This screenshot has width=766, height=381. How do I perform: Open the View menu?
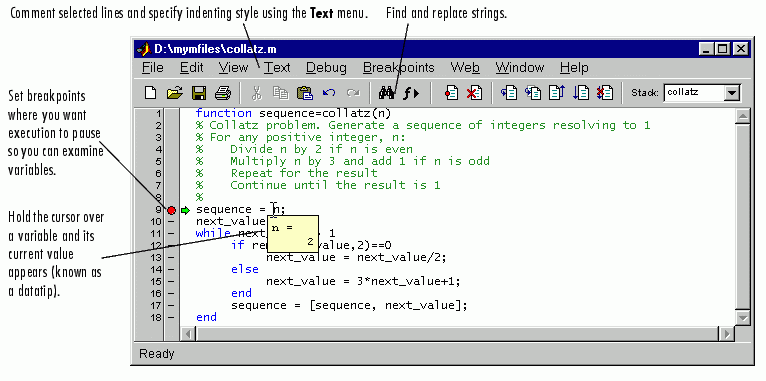tap(233, 67)
